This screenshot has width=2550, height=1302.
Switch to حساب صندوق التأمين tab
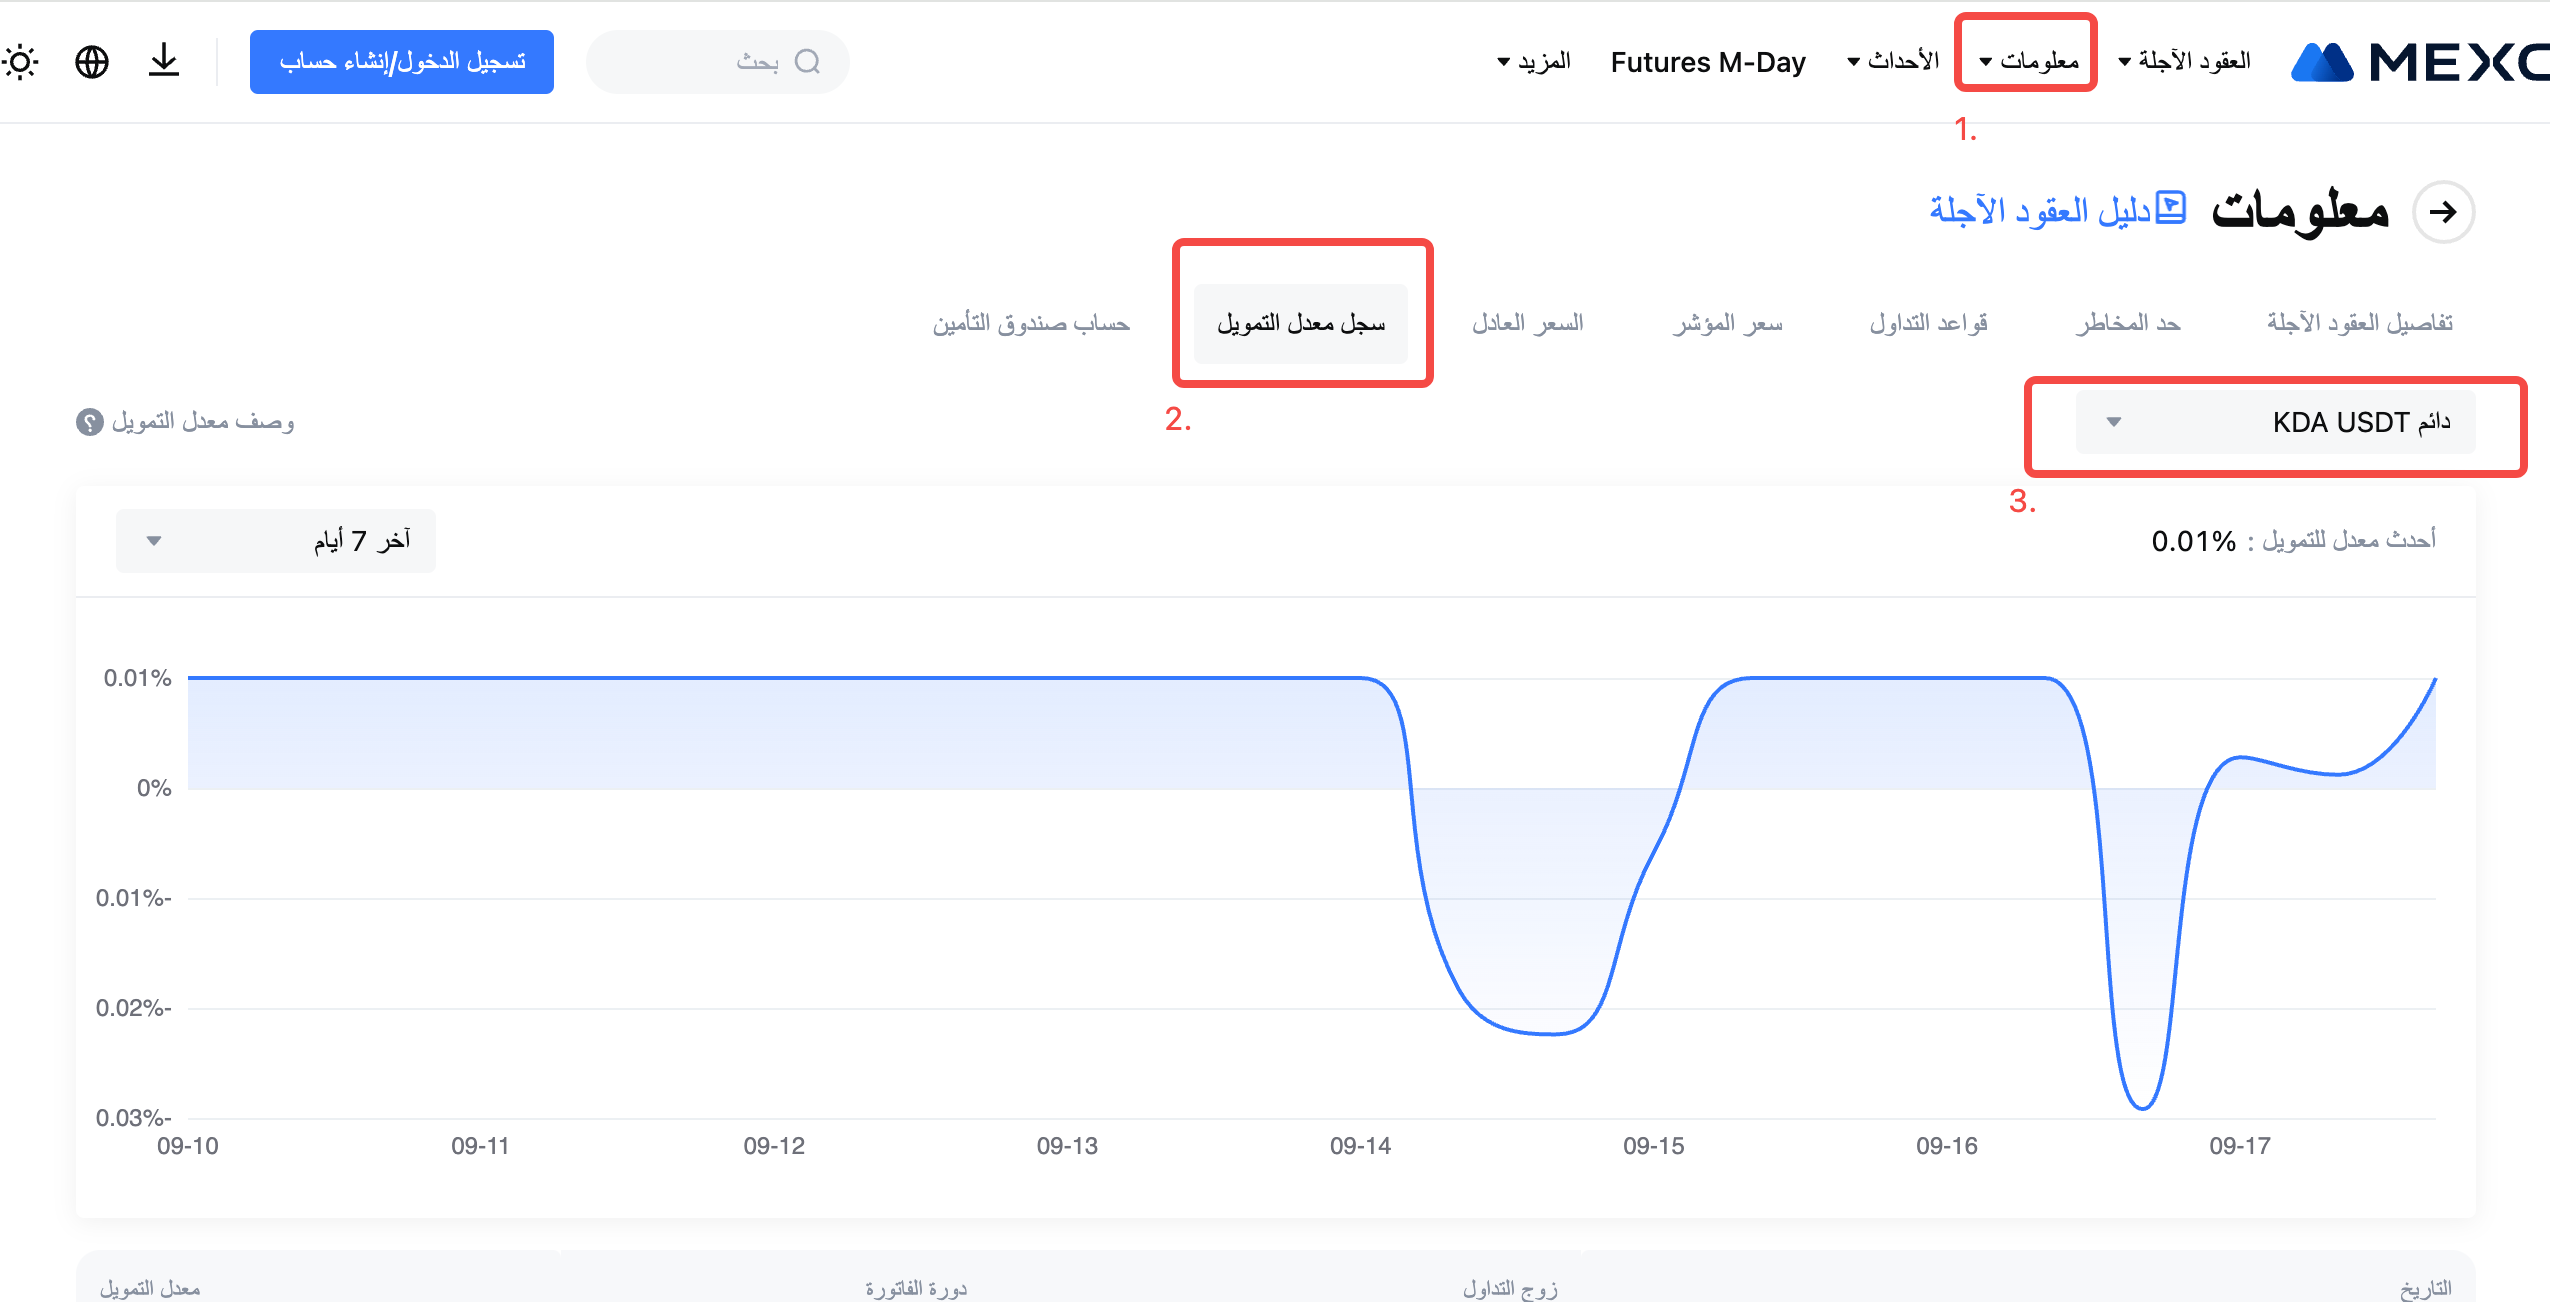pos(1031,323)
